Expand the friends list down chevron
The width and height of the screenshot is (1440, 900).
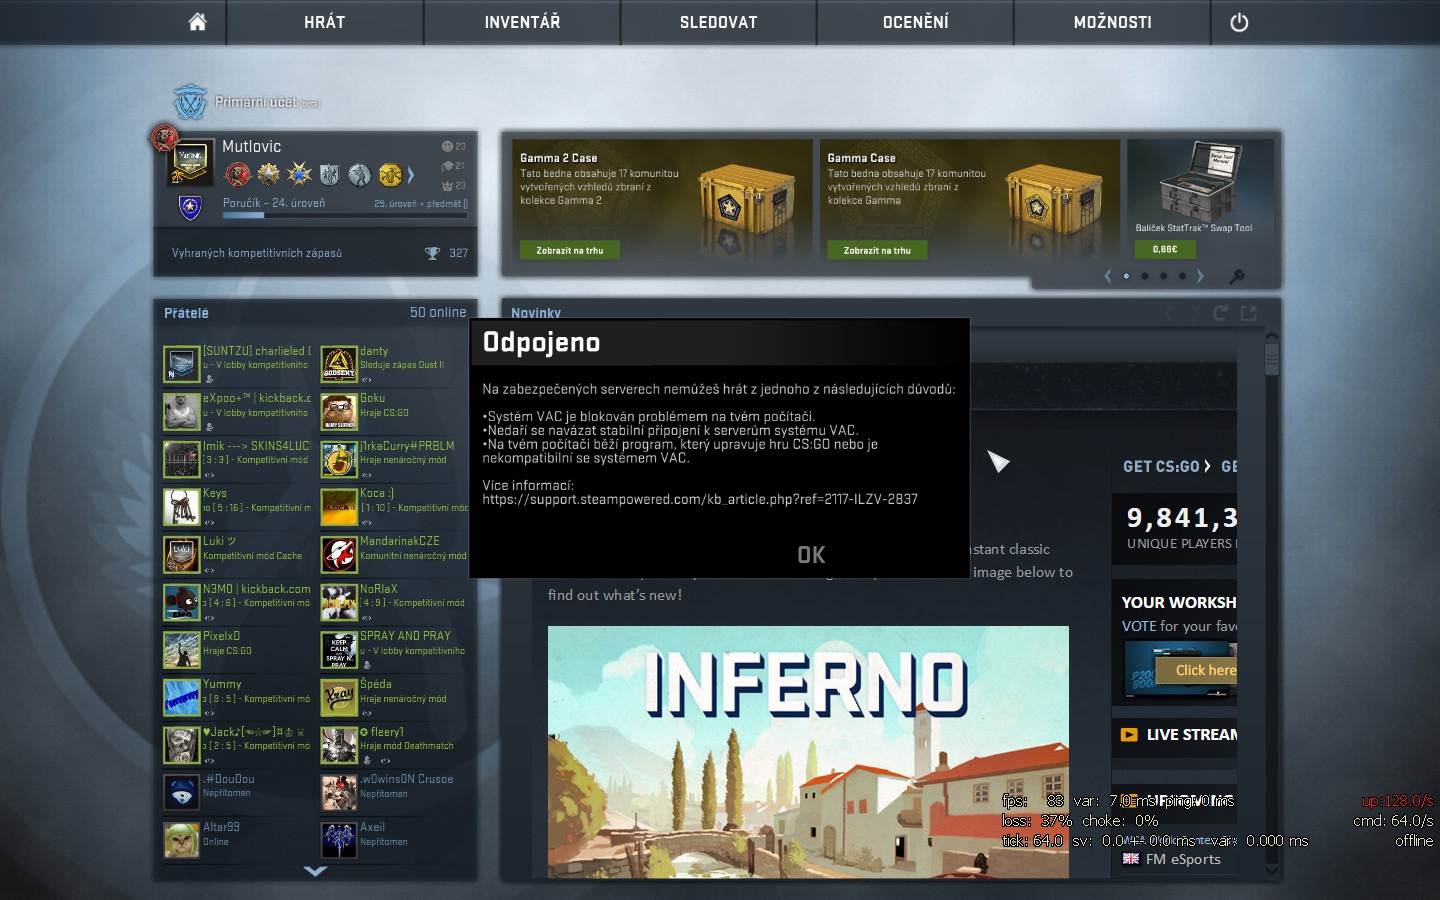[x=315, y=871]
